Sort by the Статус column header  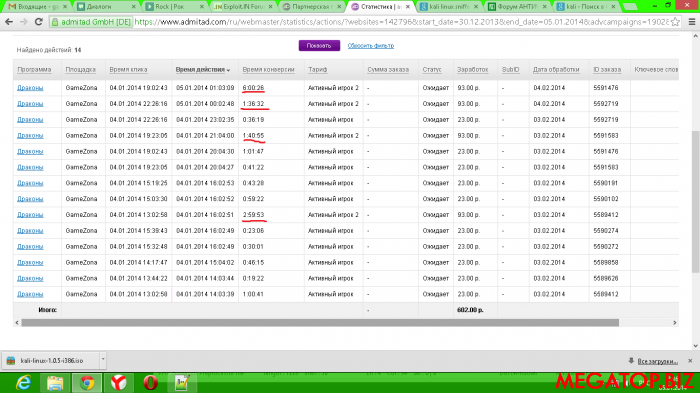point(432,70)
